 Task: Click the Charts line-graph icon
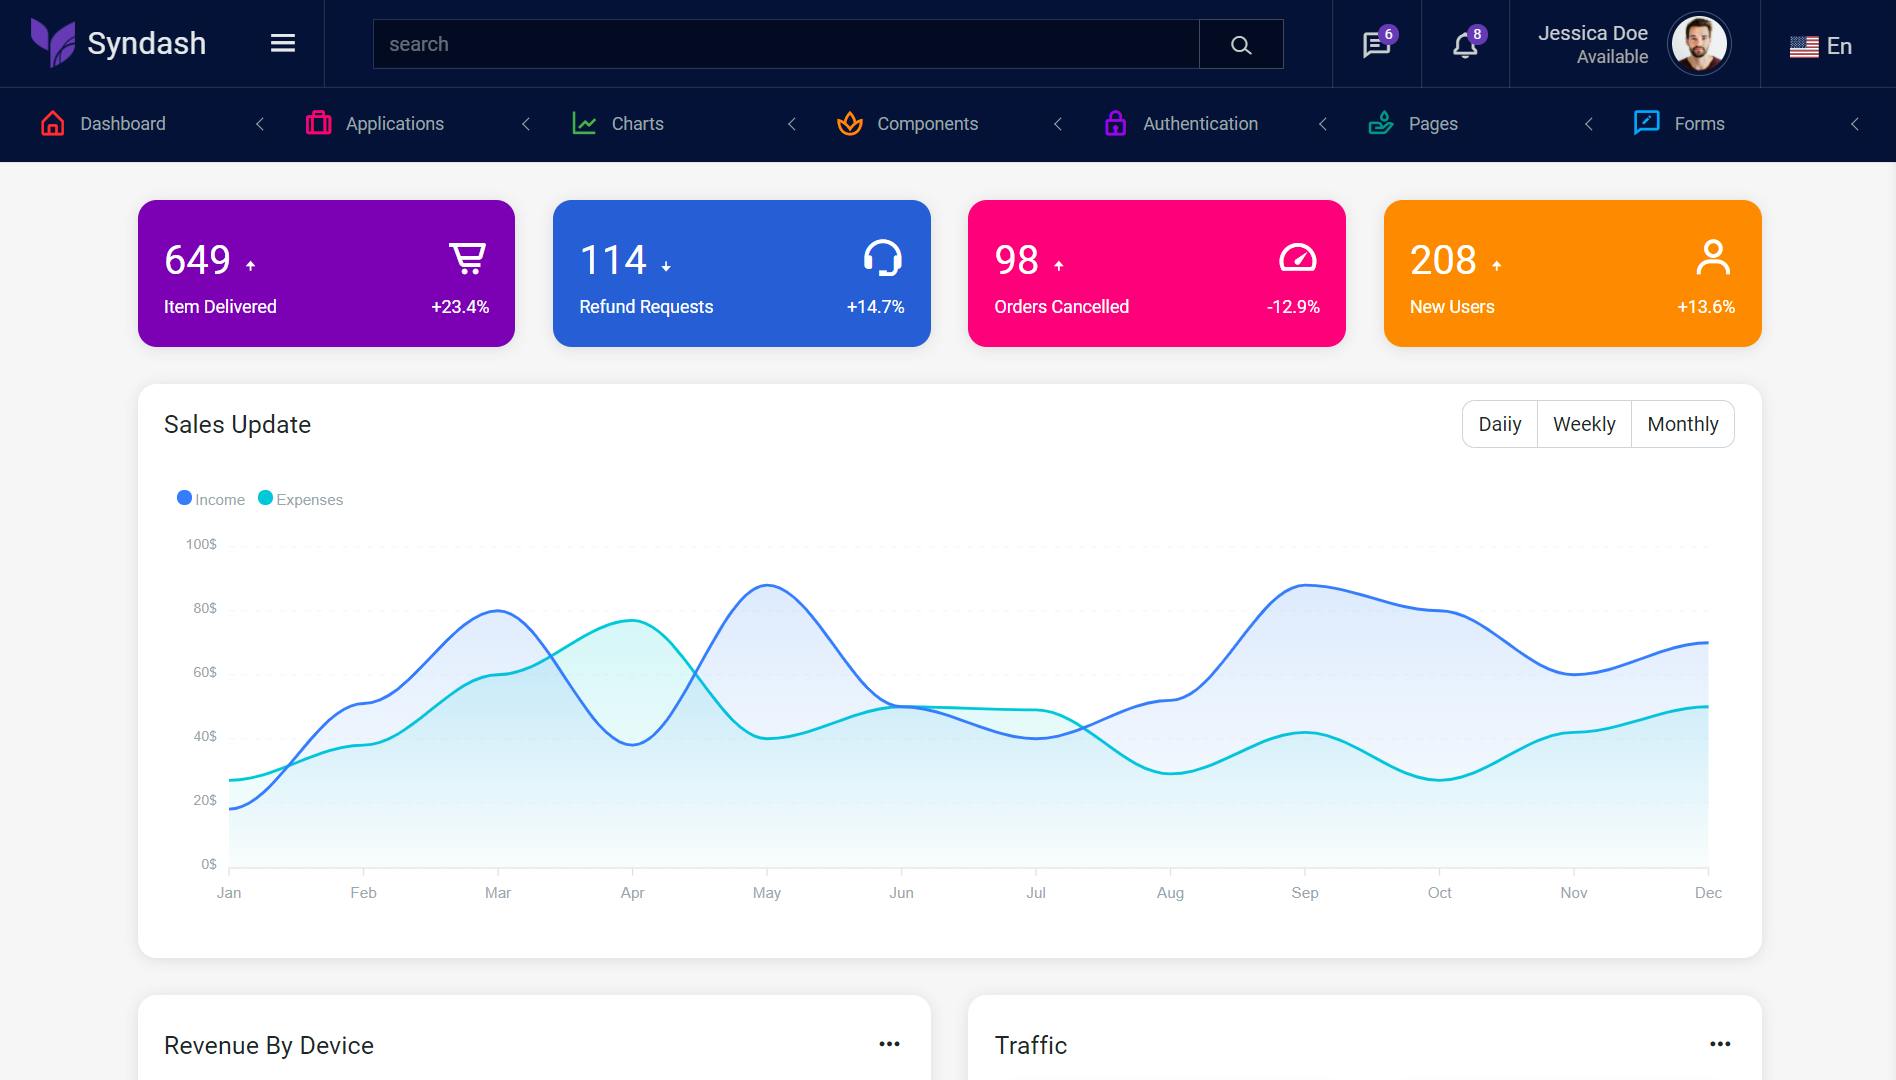point(584,123)
